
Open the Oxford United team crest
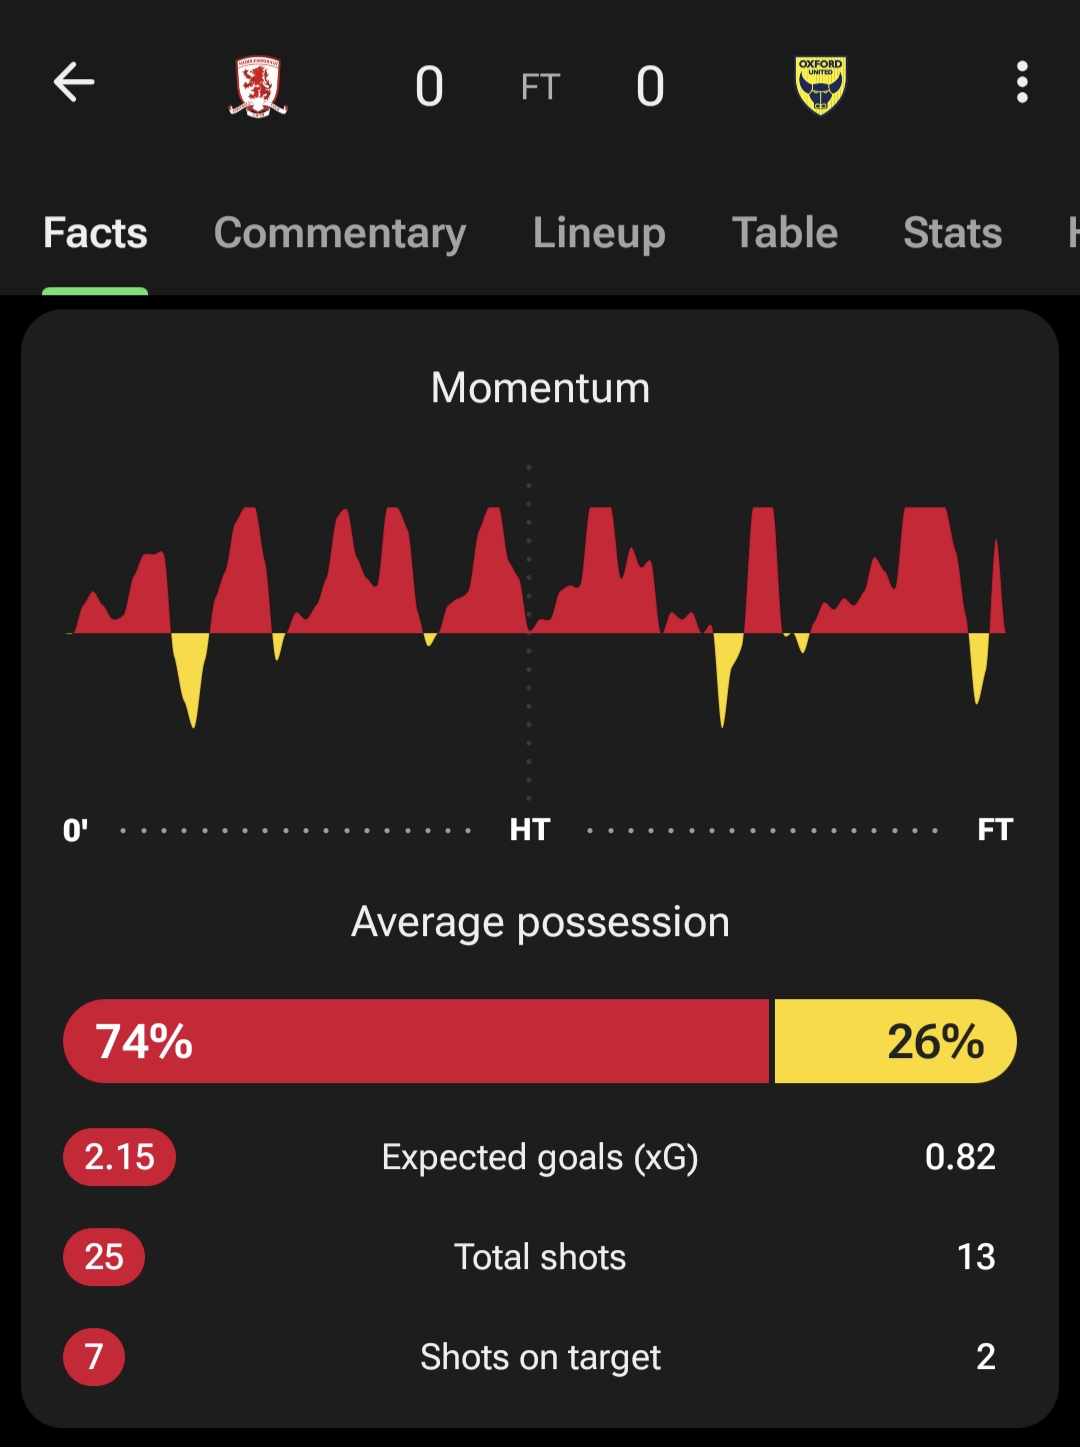pyautogui.click(x=821, y=86)
